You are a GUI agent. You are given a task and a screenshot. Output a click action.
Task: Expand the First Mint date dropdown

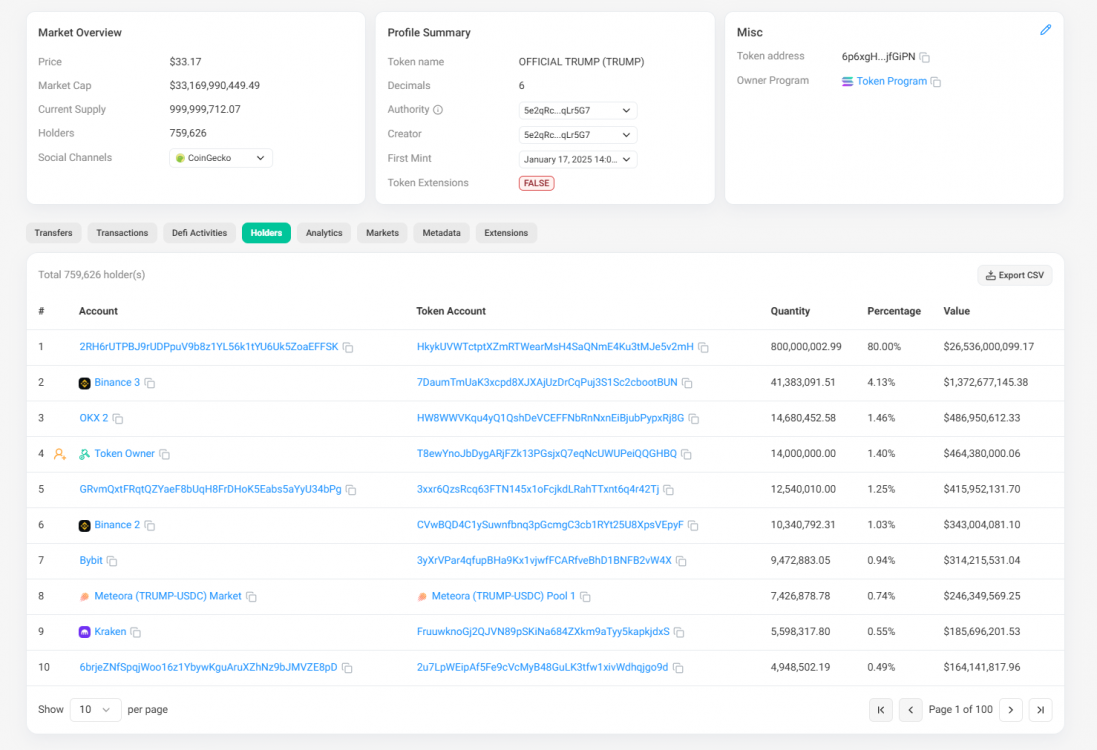[x=578, y=159]
